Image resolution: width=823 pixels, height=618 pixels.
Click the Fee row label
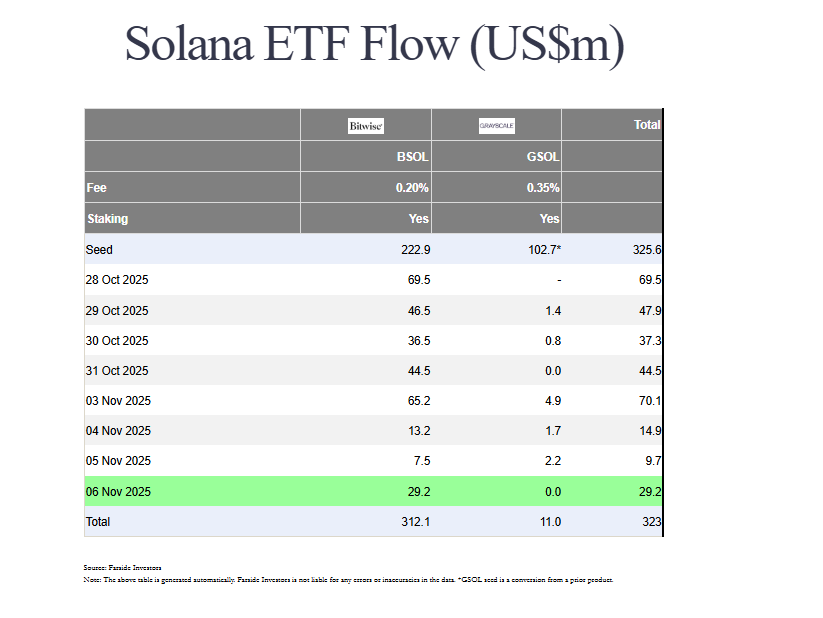pos(97,188)
